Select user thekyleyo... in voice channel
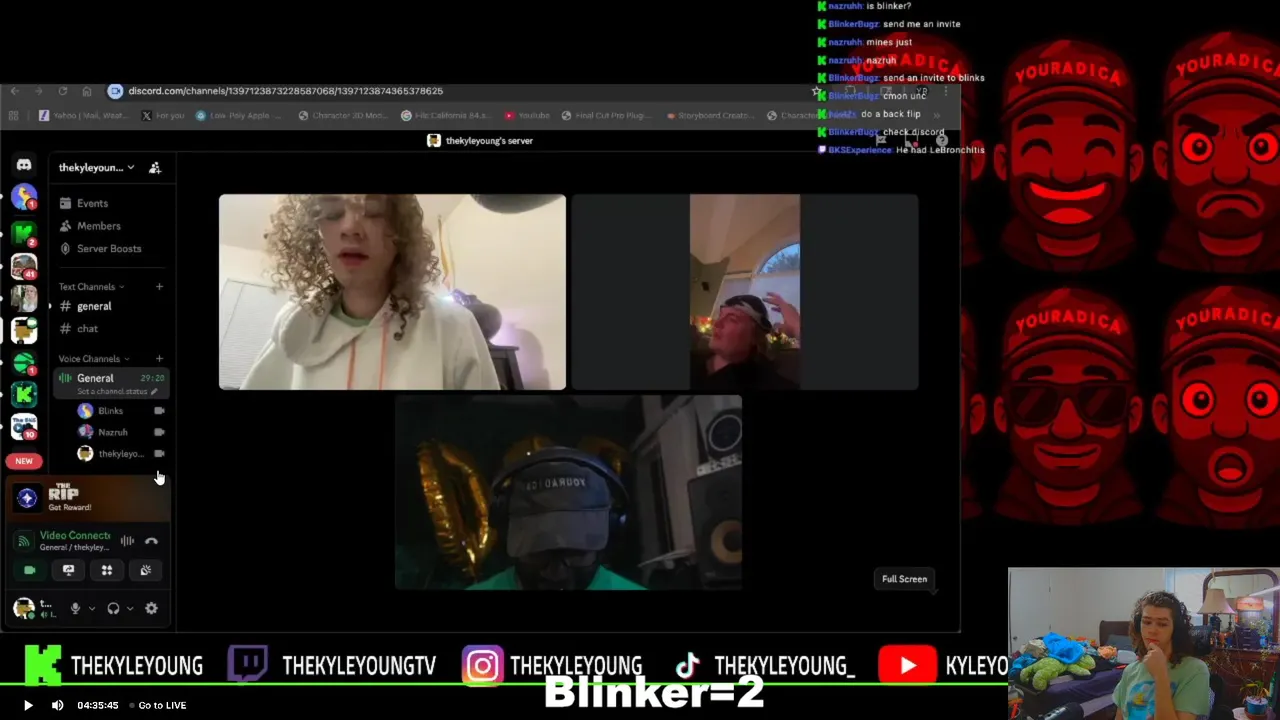Image resolution: width=1280 pixels, height=720 pixels. click(120, 454)
